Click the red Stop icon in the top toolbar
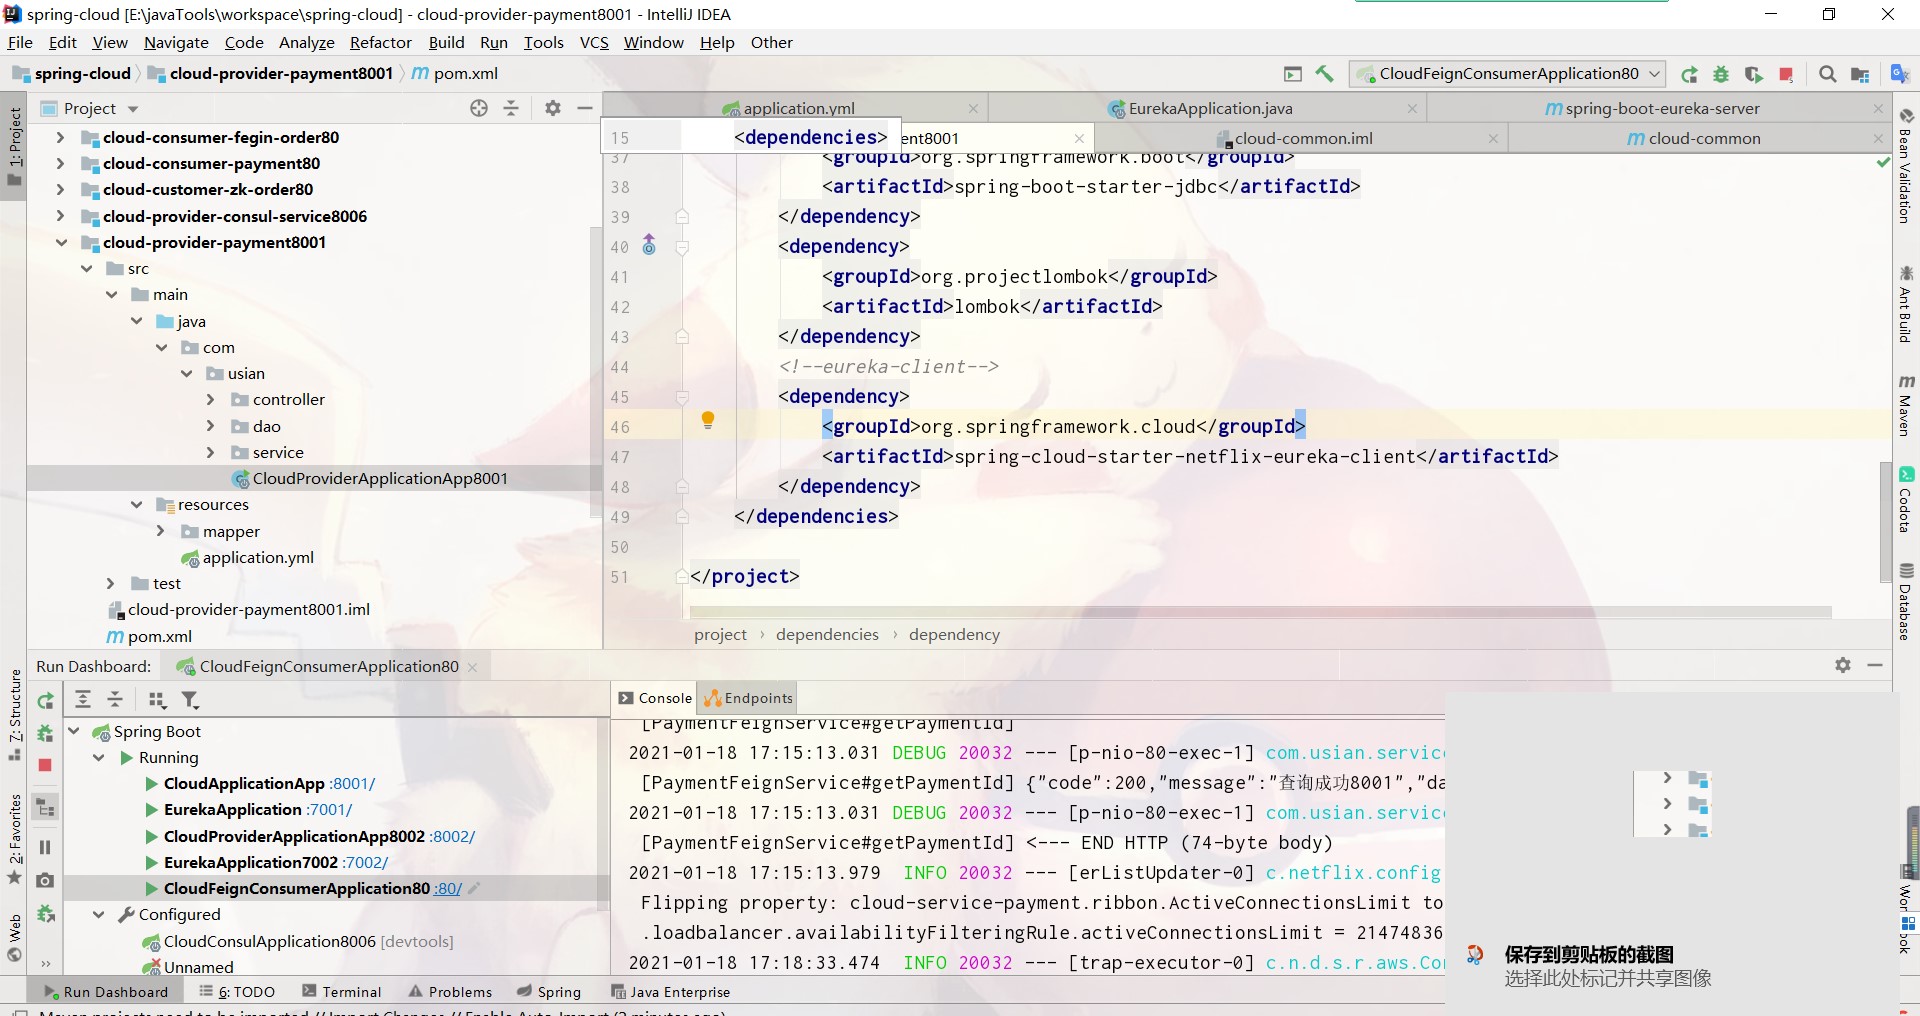1920x1016 pixels. point(1786,74)
